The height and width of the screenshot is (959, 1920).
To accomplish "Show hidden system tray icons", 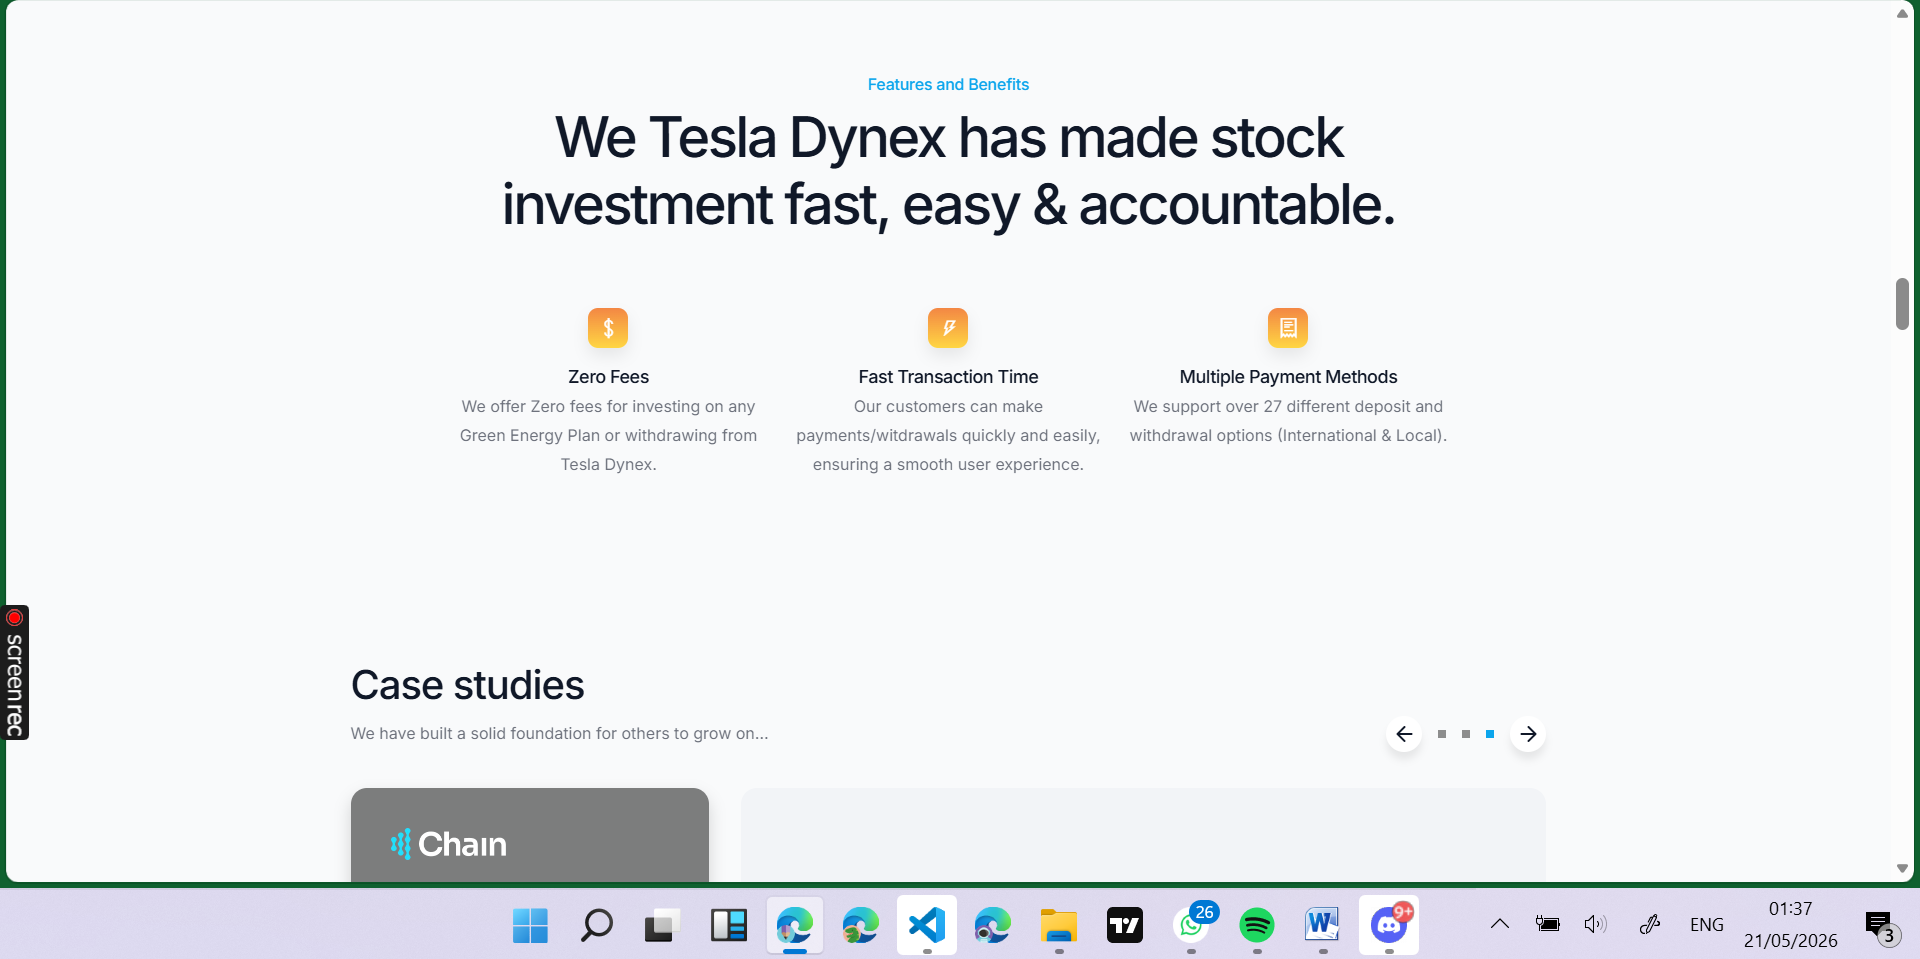I will 1500,924.
